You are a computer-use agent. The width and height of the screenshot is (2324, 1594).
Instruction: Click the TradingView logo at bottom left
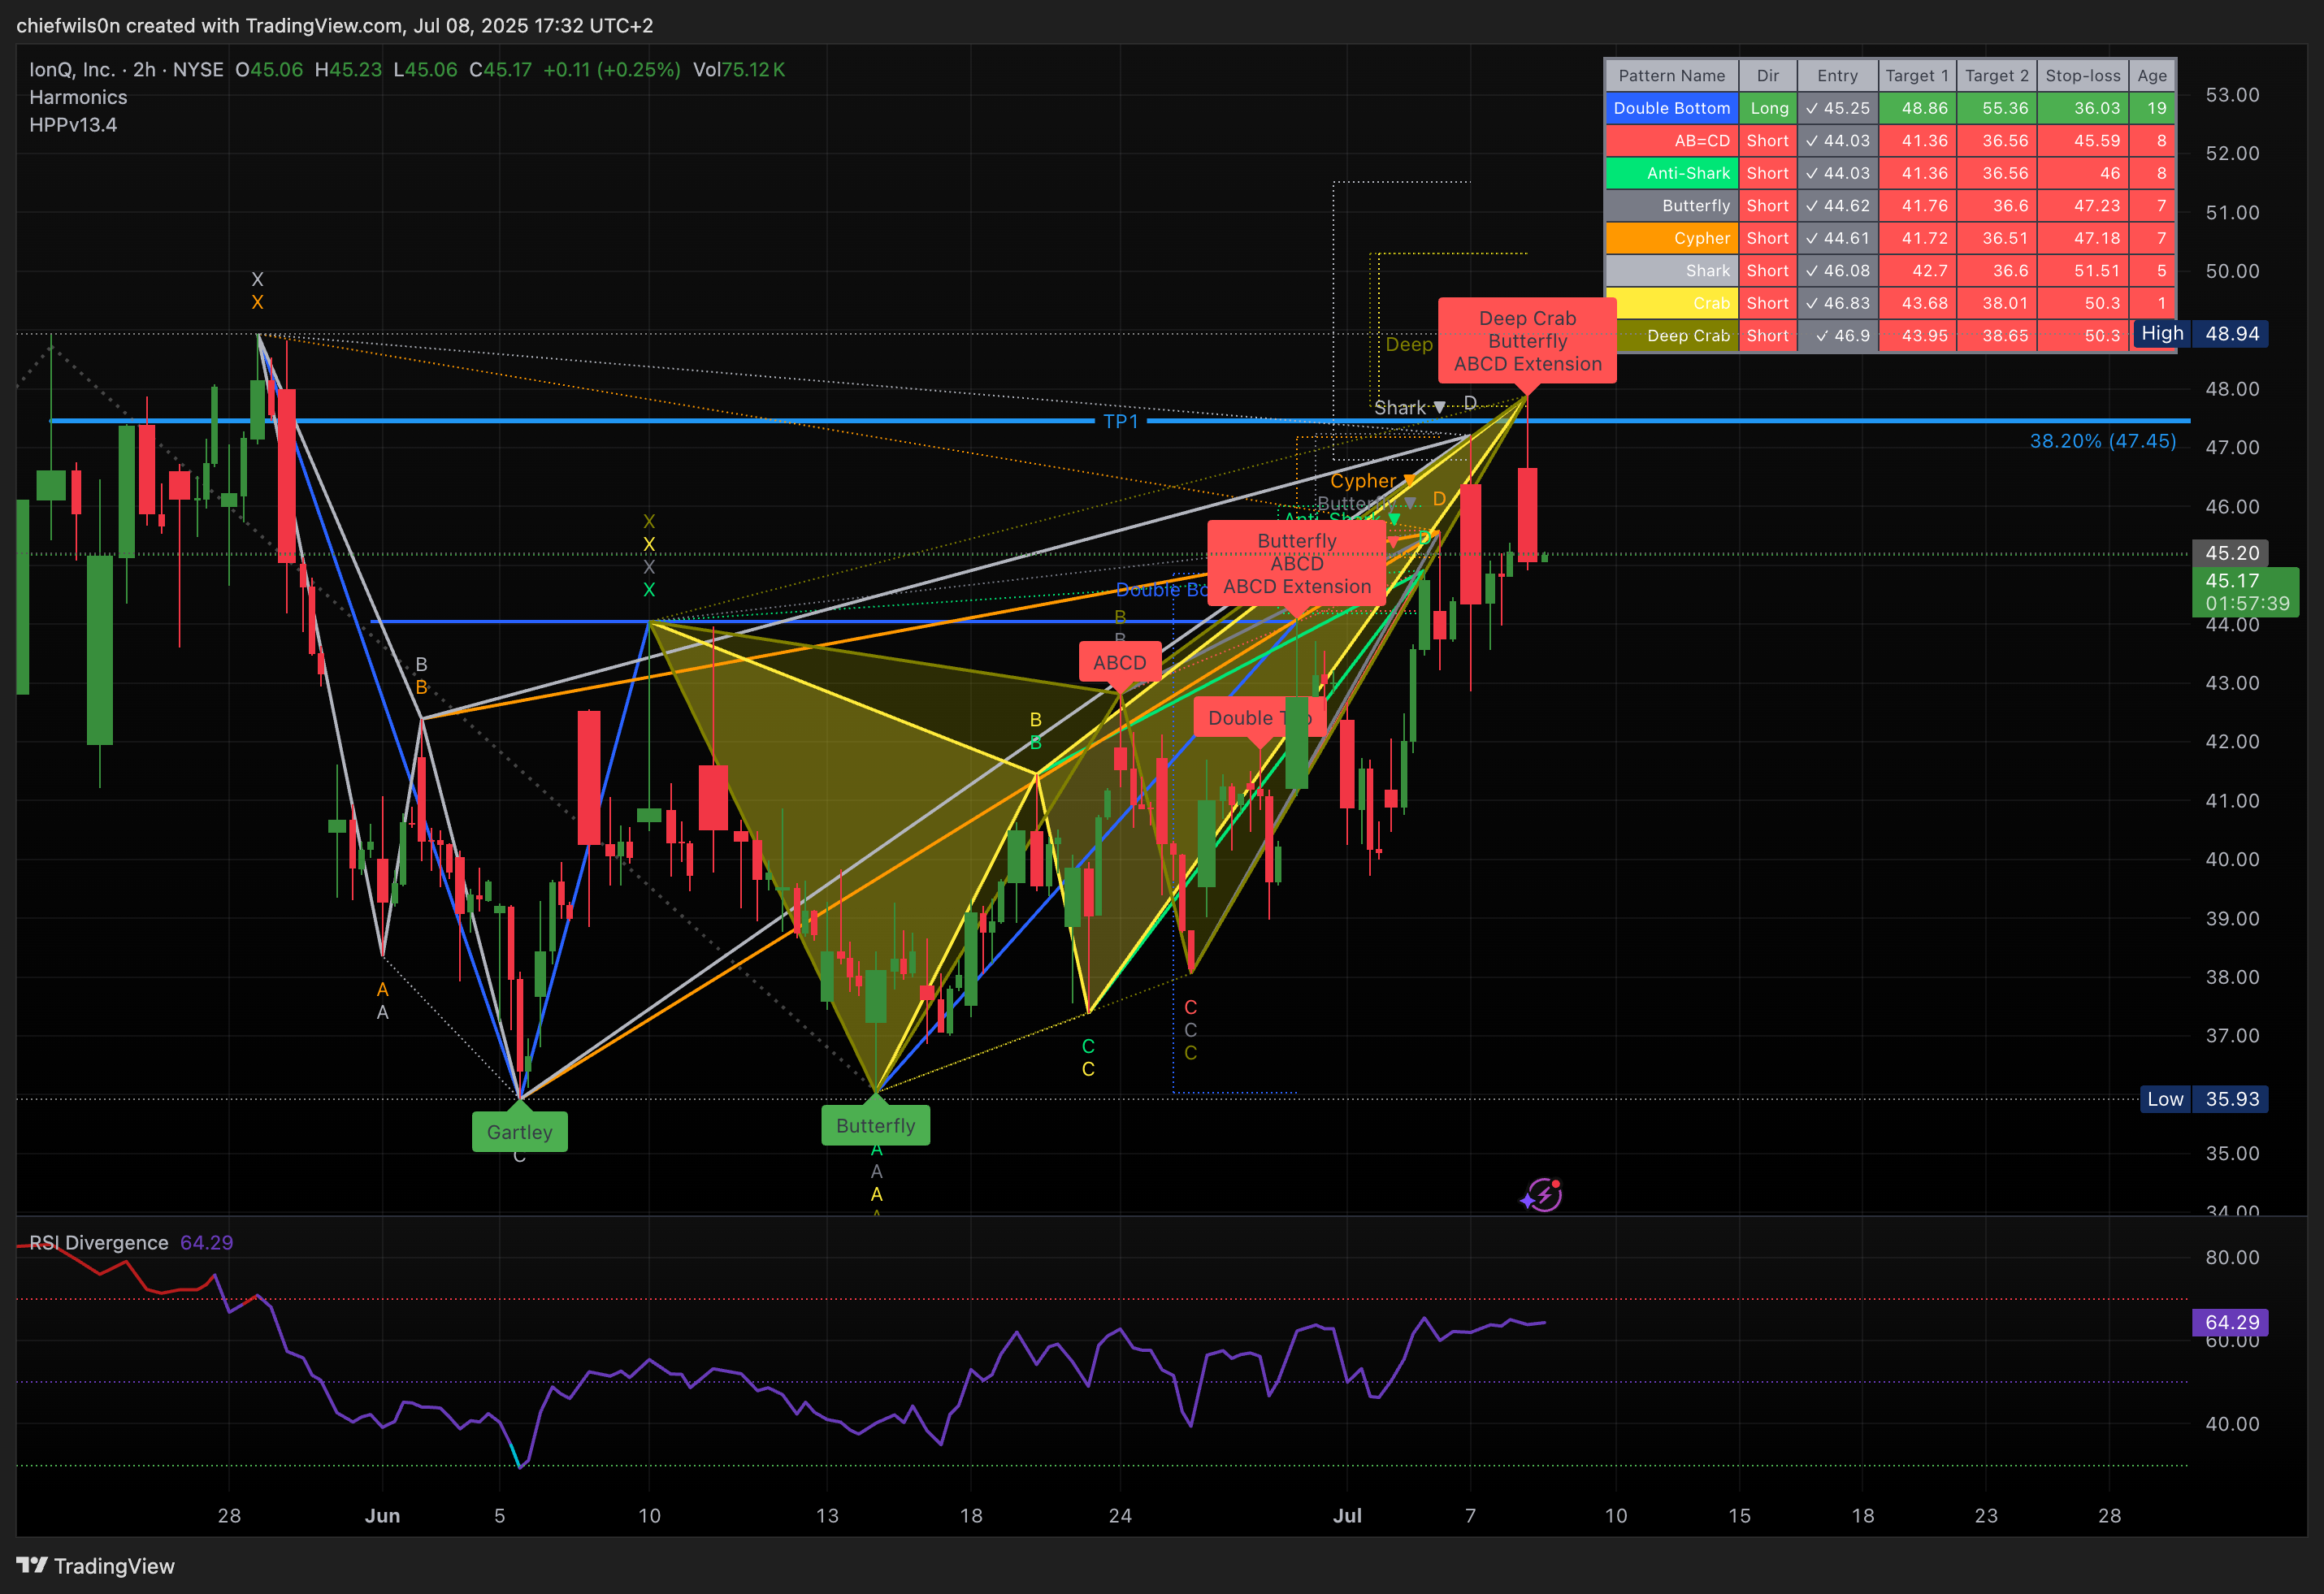click(96, 1566)
